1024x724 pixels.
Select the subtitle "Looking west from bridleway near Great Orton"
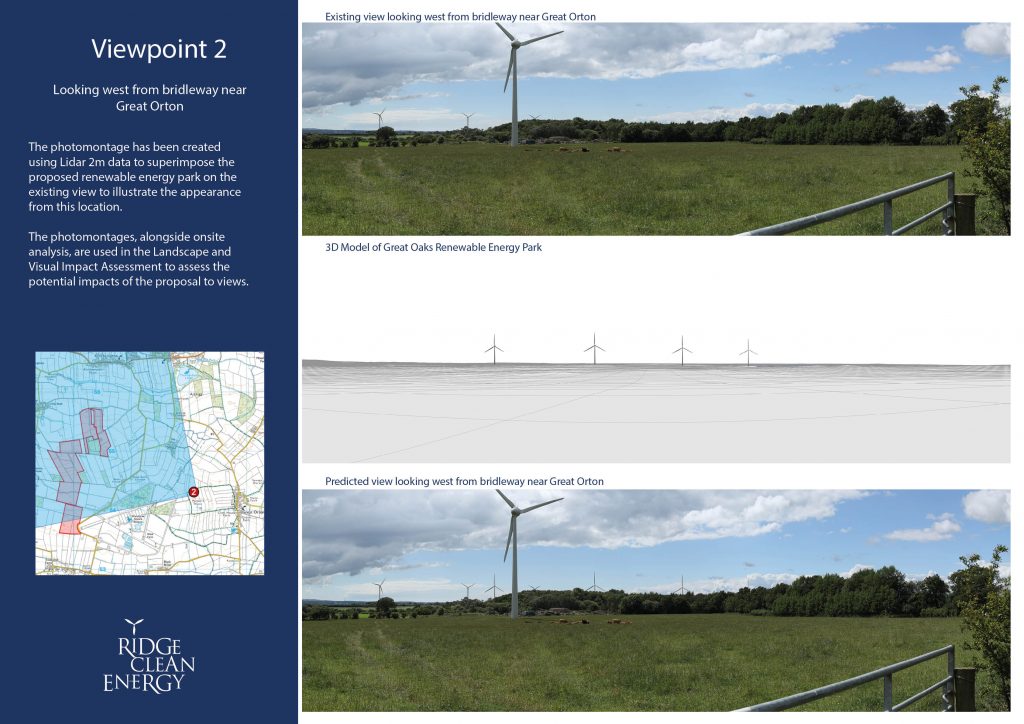coord(150,98)
